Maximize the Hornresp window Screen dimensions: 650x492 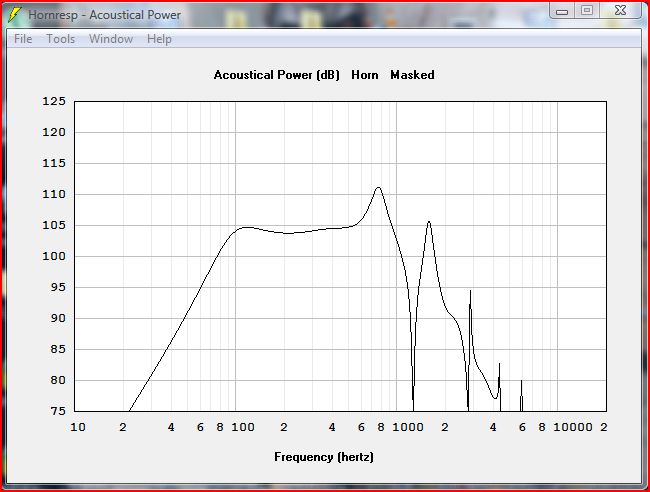[x=587, y=10]
